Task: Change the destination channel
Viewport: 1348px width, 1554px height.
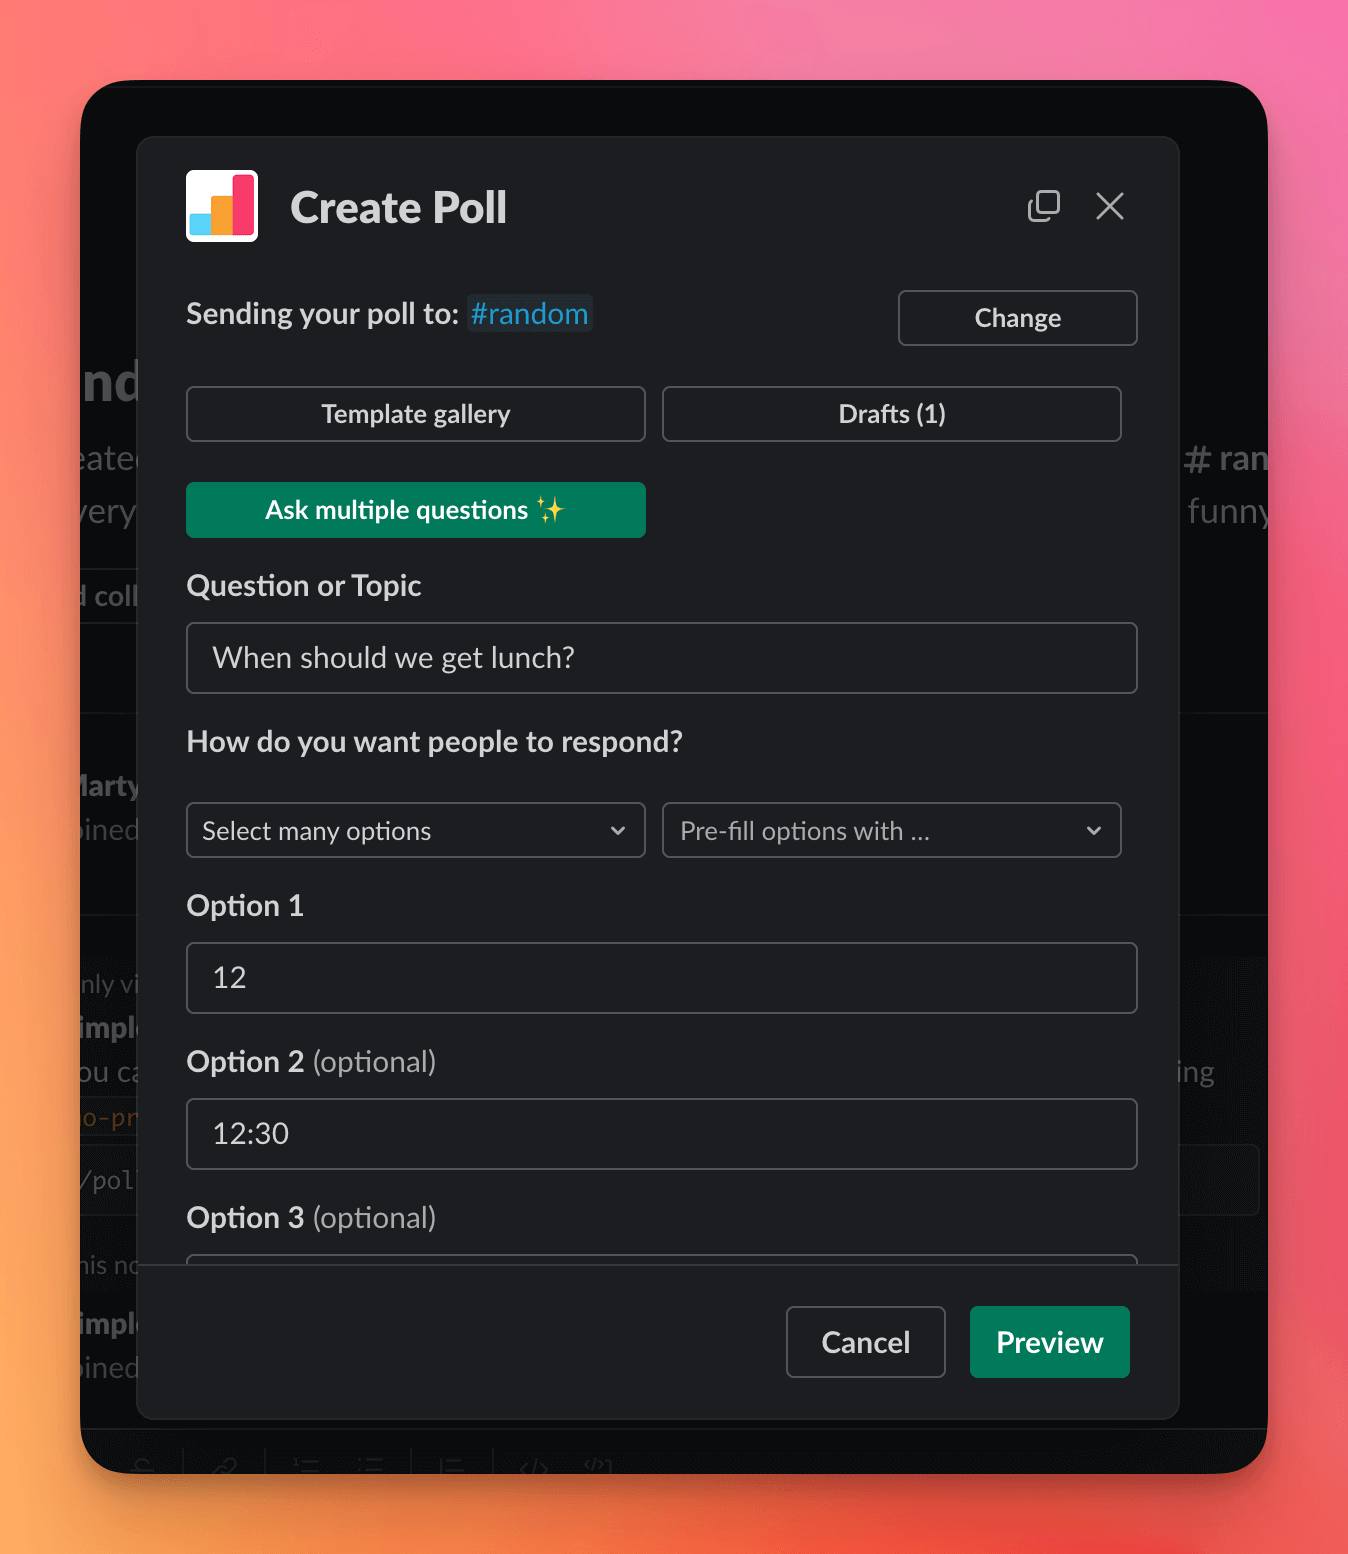Action: click(x=1017, y=317)
